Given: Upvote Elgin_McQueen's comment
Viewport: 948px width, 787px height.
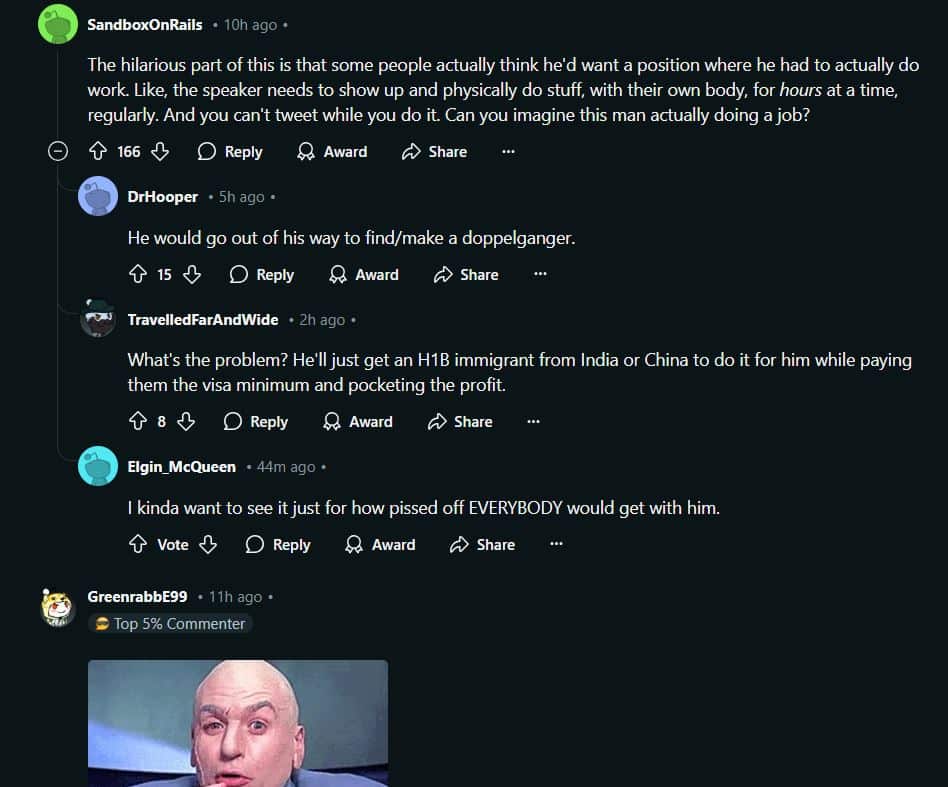Looking at the screenshot, I should coord(138,545).
